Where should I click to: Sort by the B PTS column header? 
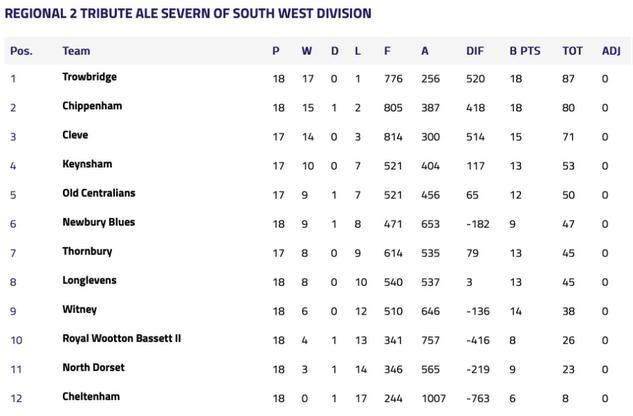(x=525, y=51)
